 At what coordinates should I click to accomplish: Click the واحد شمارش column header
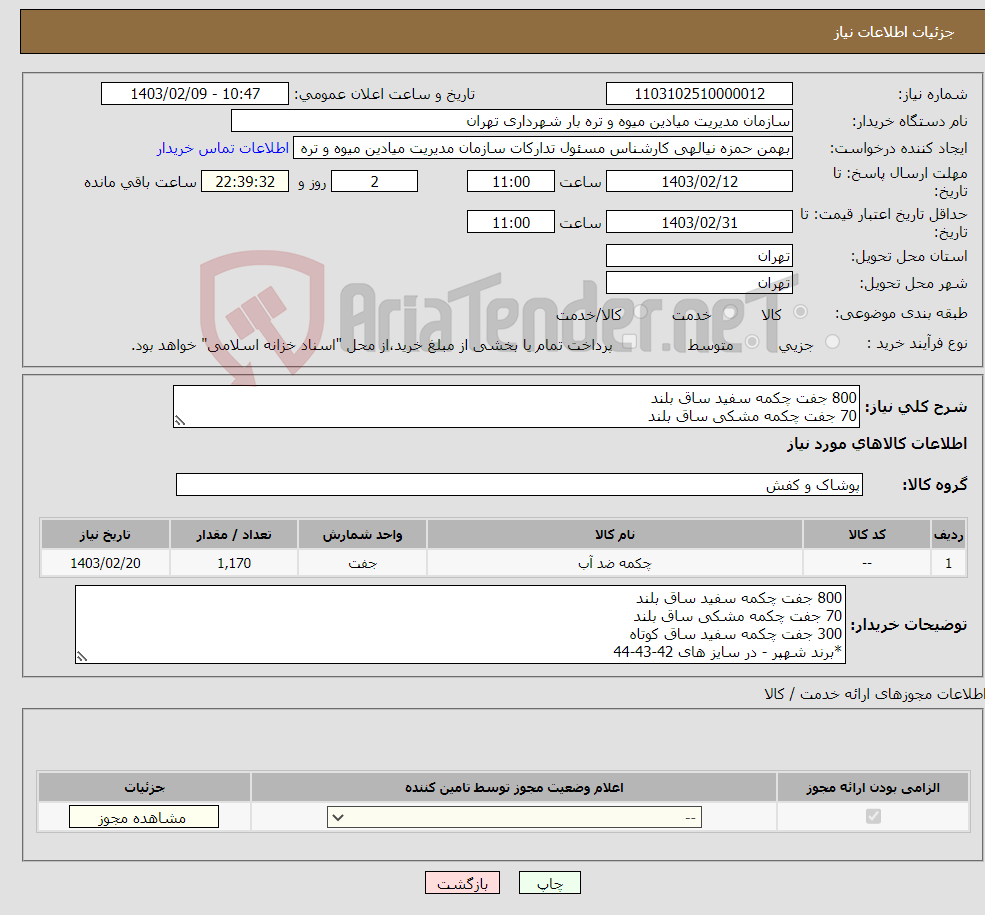362,535
